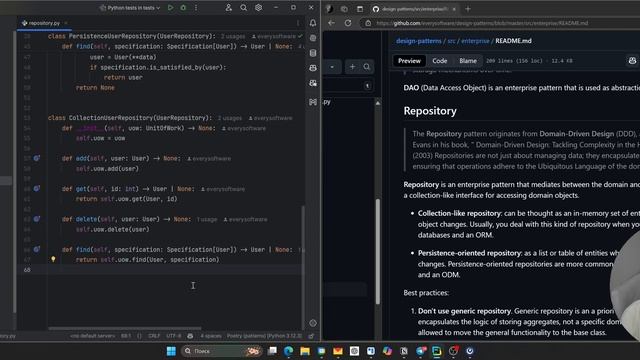
Task: Click the gutter icon beside CollectionUserRepository find method
Action: pyautogui.click(x=37, y=249)
